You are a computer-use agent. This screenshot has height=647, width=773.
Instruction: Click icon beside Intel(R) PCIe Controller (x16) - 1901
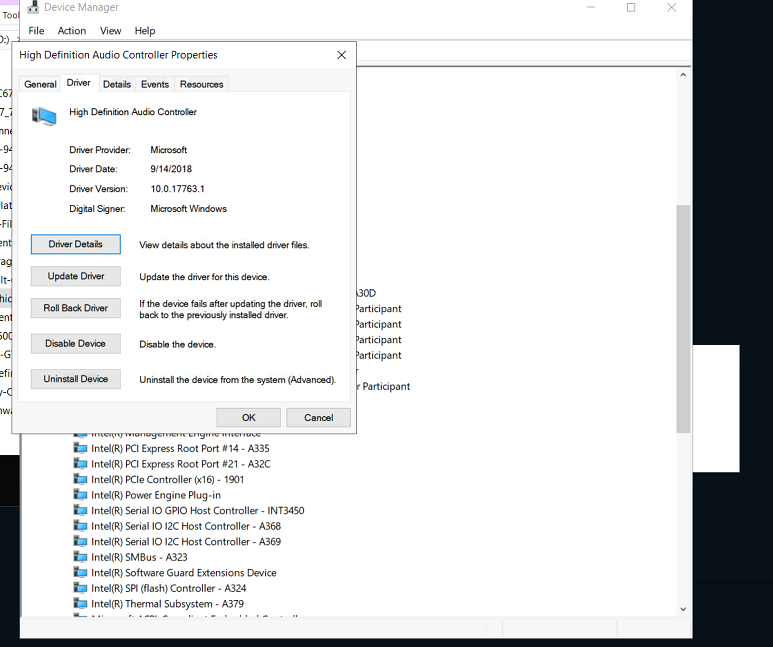80,479
